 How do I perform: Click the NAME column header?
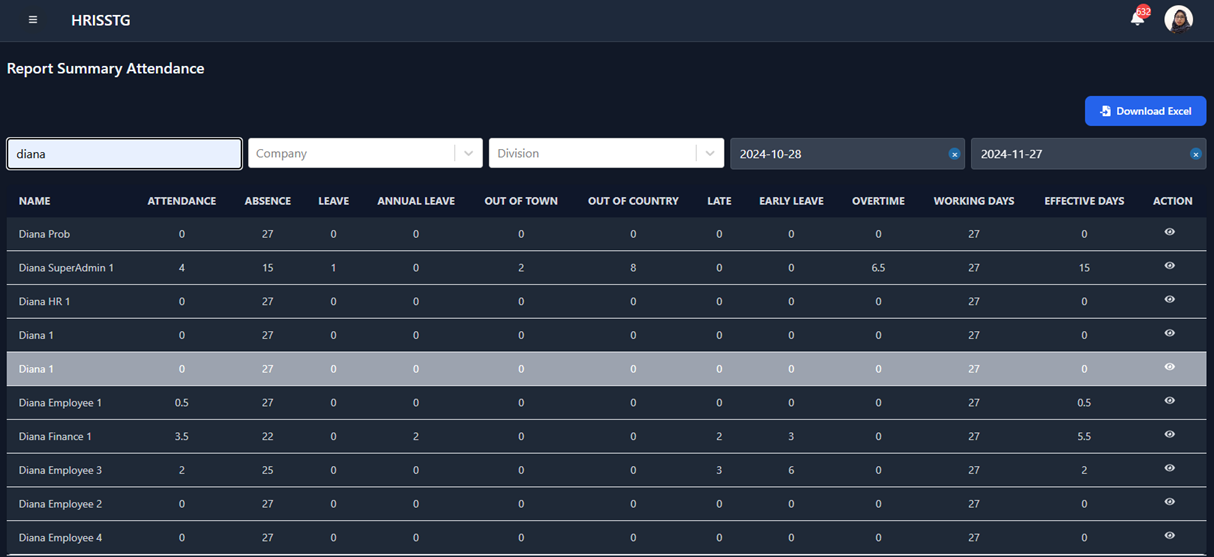(x=35, y=201)
